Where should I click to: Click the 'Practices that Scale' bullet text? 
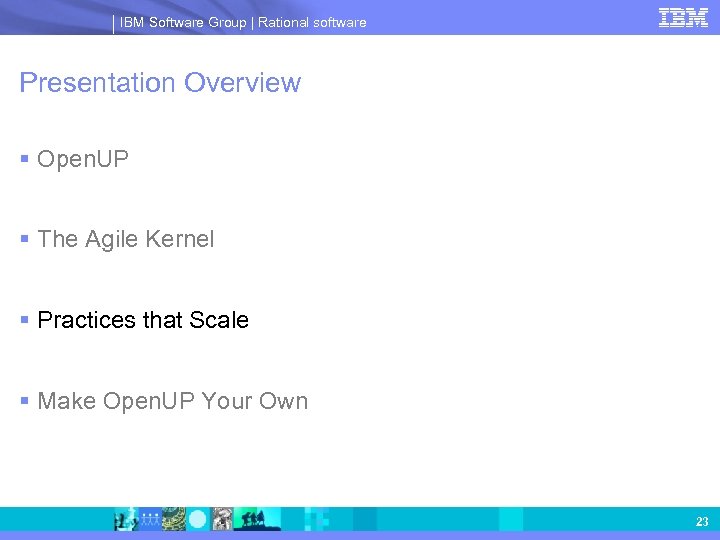[x=143, y=320]
